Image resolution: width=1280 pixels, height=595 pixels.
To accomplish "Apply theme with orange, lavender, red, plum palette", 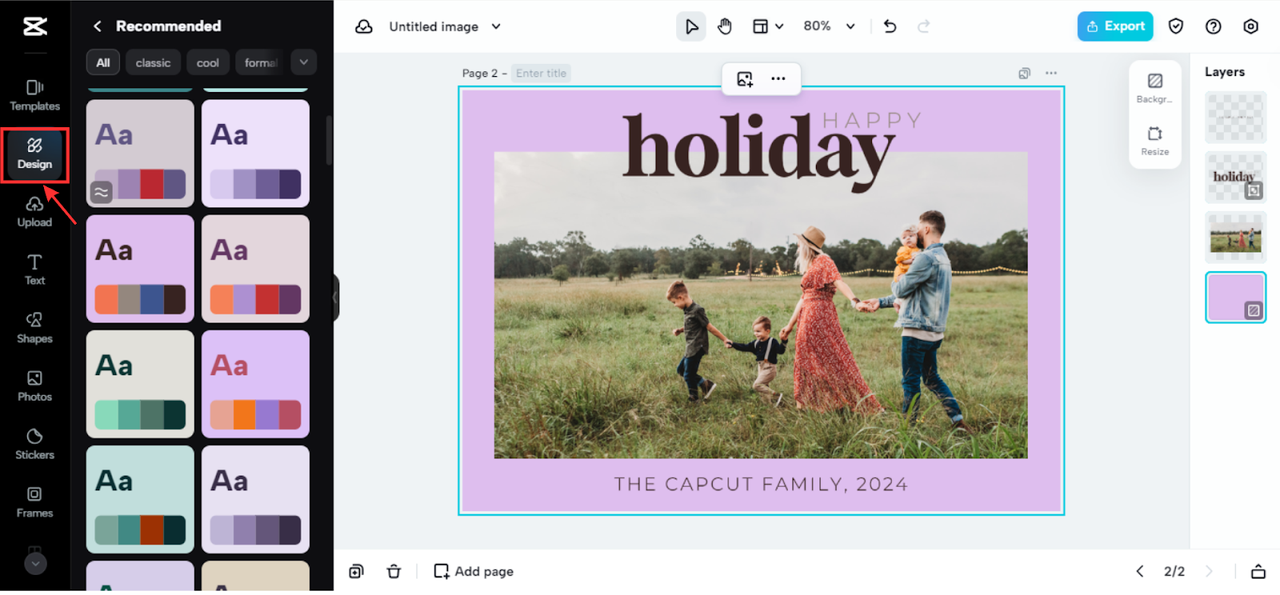I will [x=256, y=268].
